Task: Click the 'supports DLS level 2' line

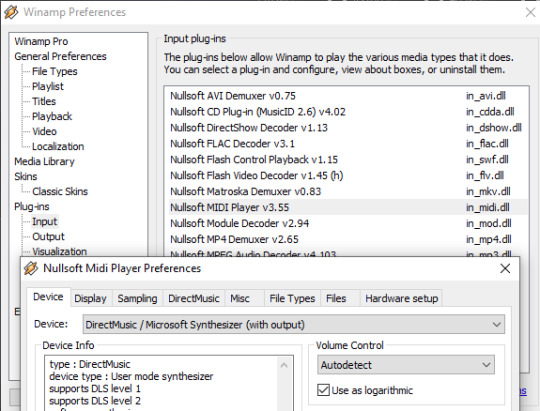Action: 95,401
